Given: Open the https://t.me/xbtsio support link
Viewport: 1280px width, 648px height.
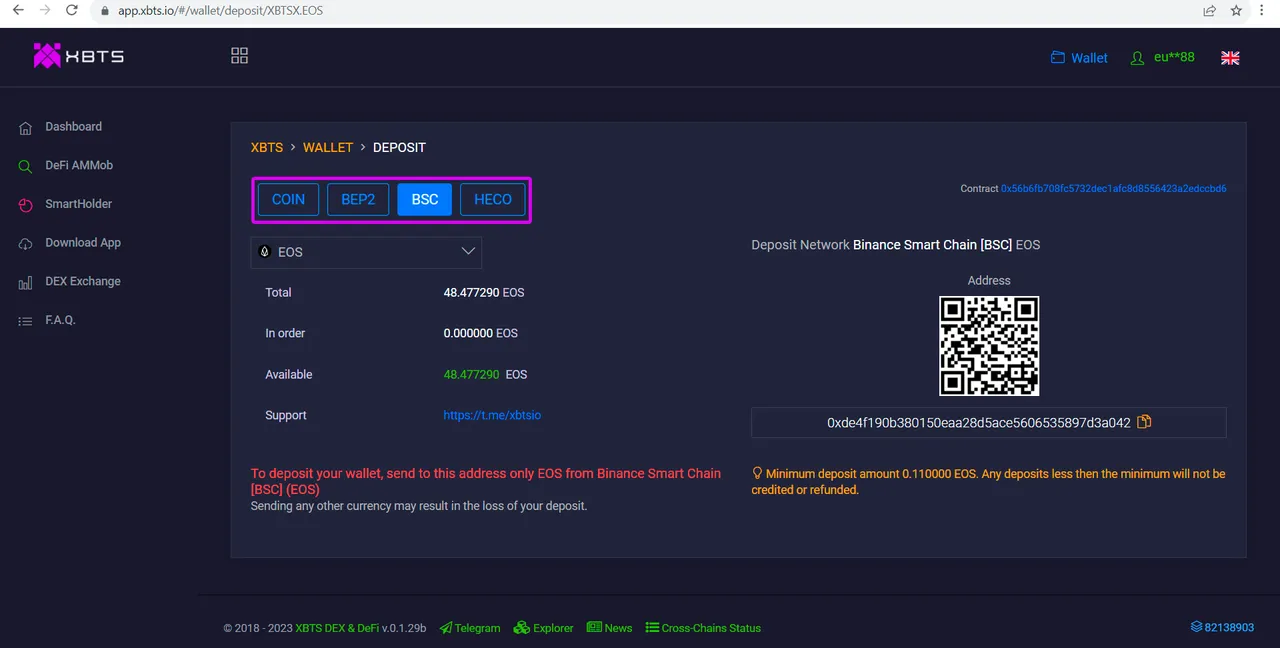Looking at the screenshot, I should 492,415.
